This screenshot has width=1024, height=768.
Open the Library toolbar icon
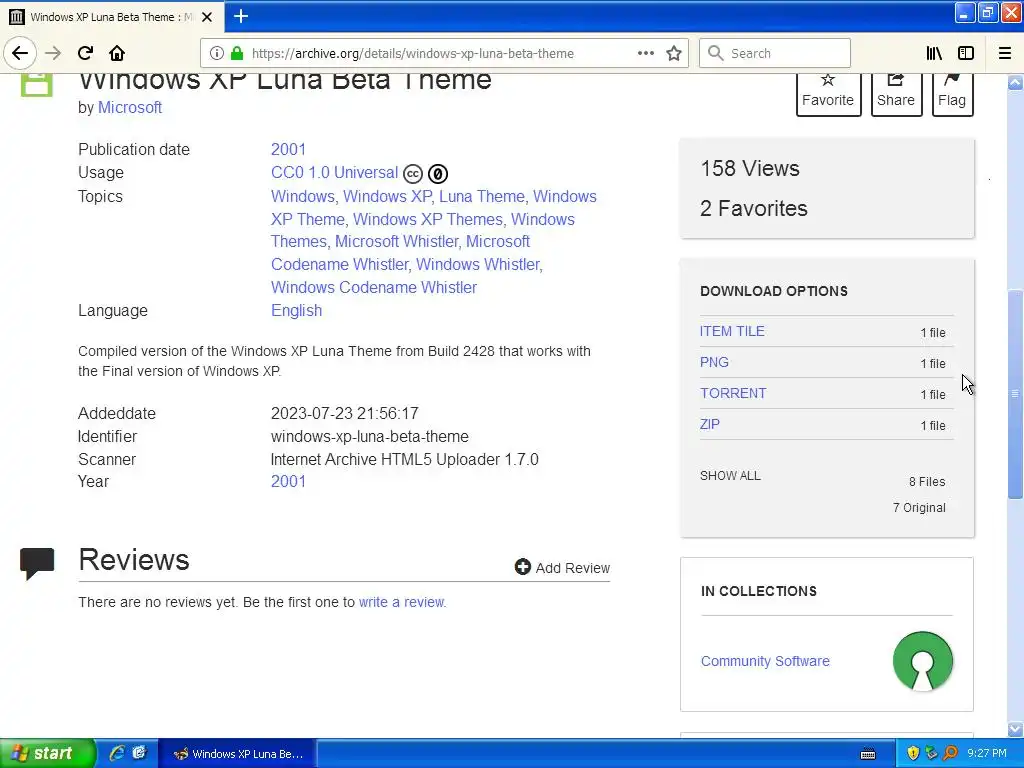[934, 53]
